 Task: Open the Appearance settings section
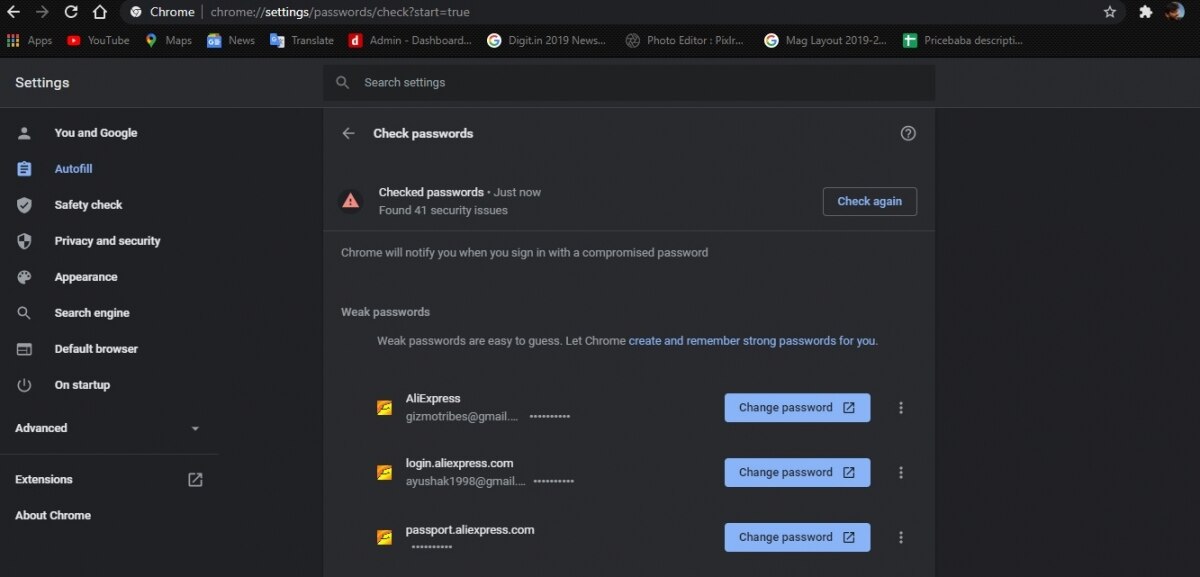point(85,277)
